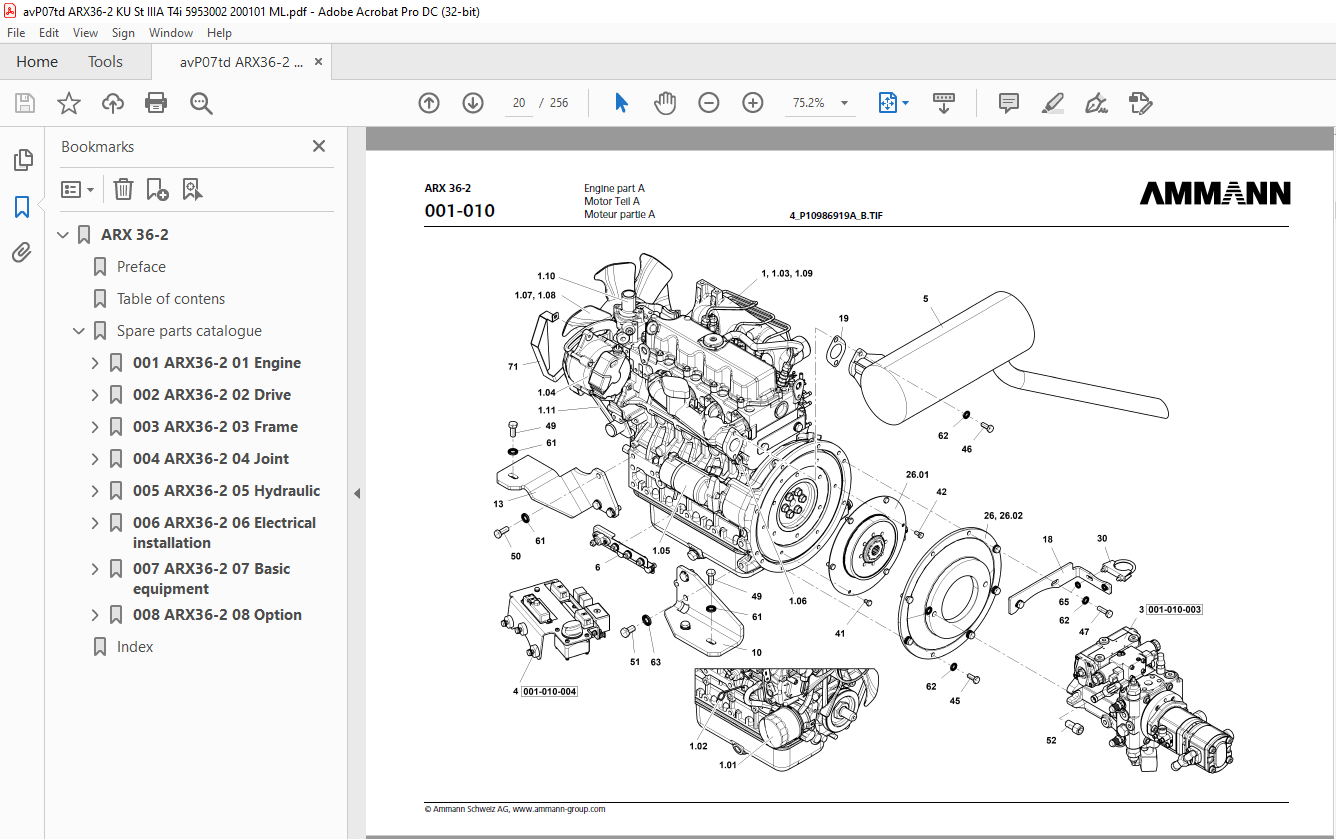Viewport: 1336px width, 839px height.
Task: Open the Find text magnifier tool
Action: click(202, 103)
